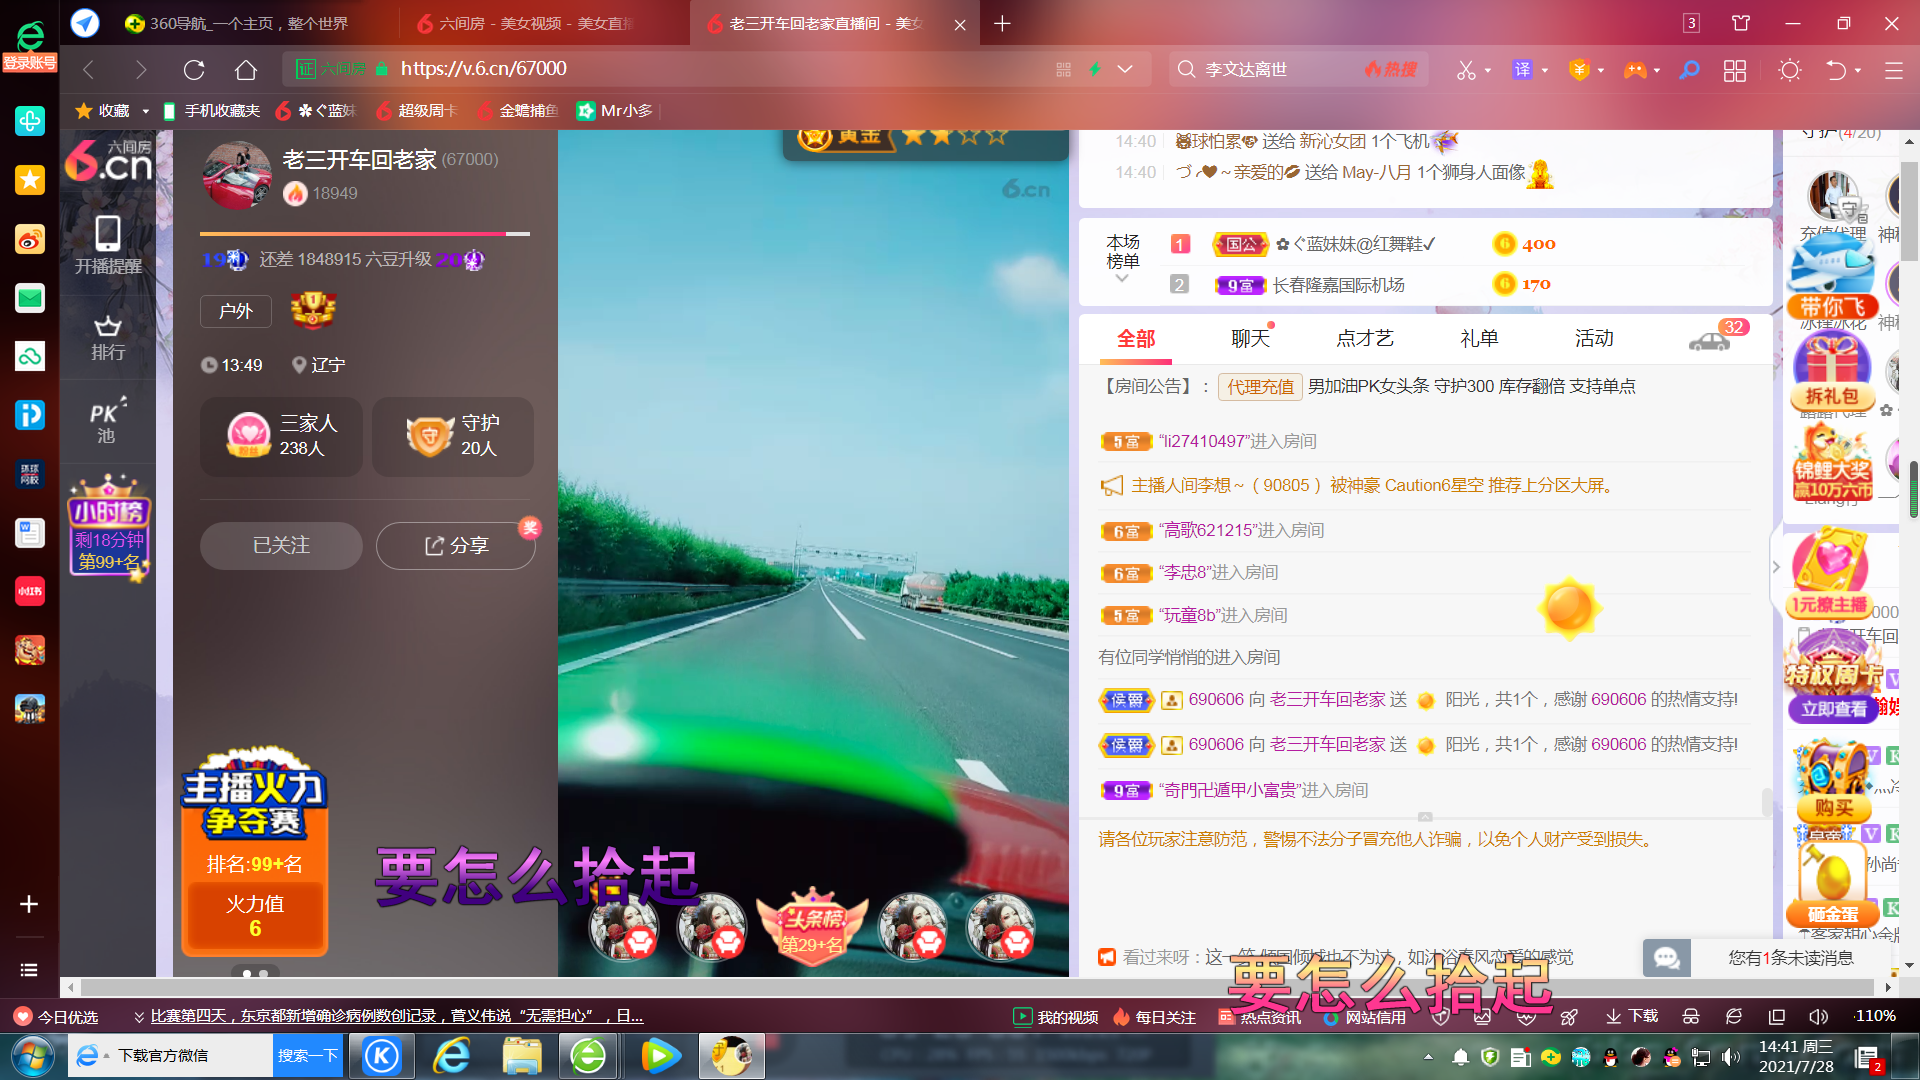Click the 搜索一下 taskbar search button
1920x1080 pixels.
[x=308, y=1056]
